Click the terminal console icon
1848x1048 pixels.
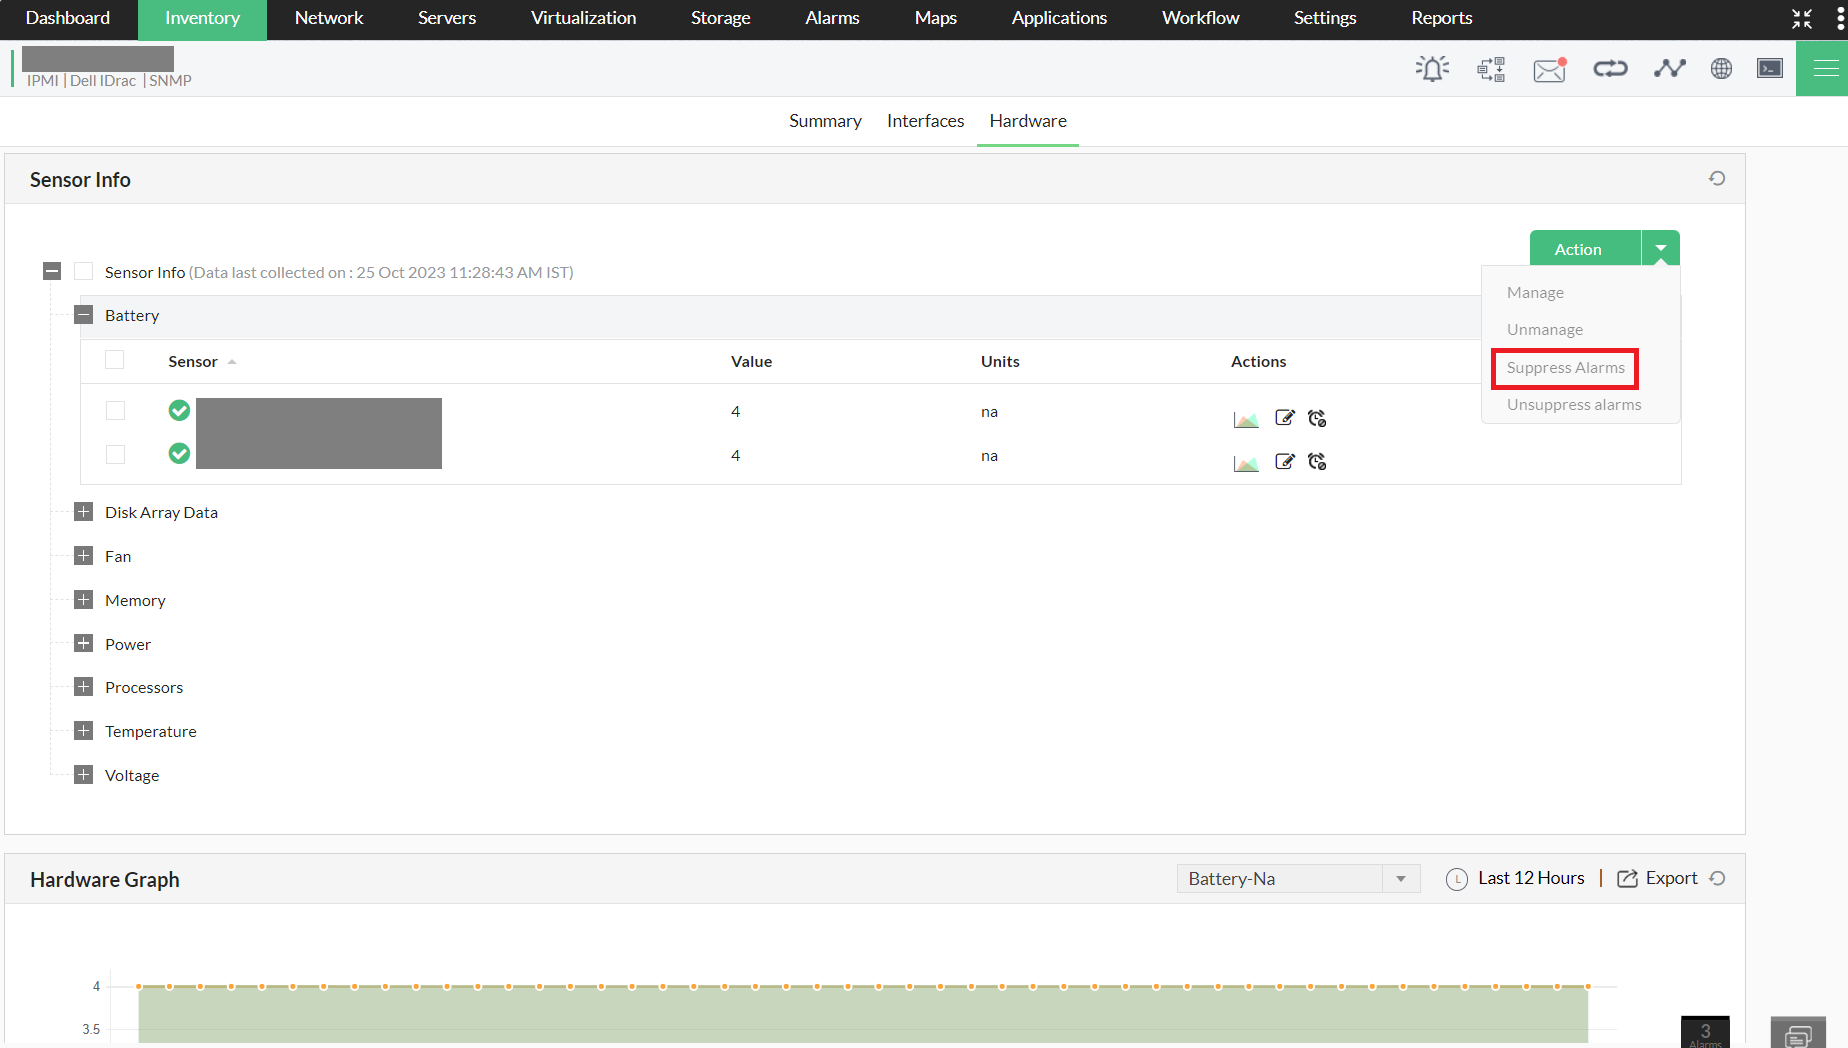click(x=1769, y=69)
